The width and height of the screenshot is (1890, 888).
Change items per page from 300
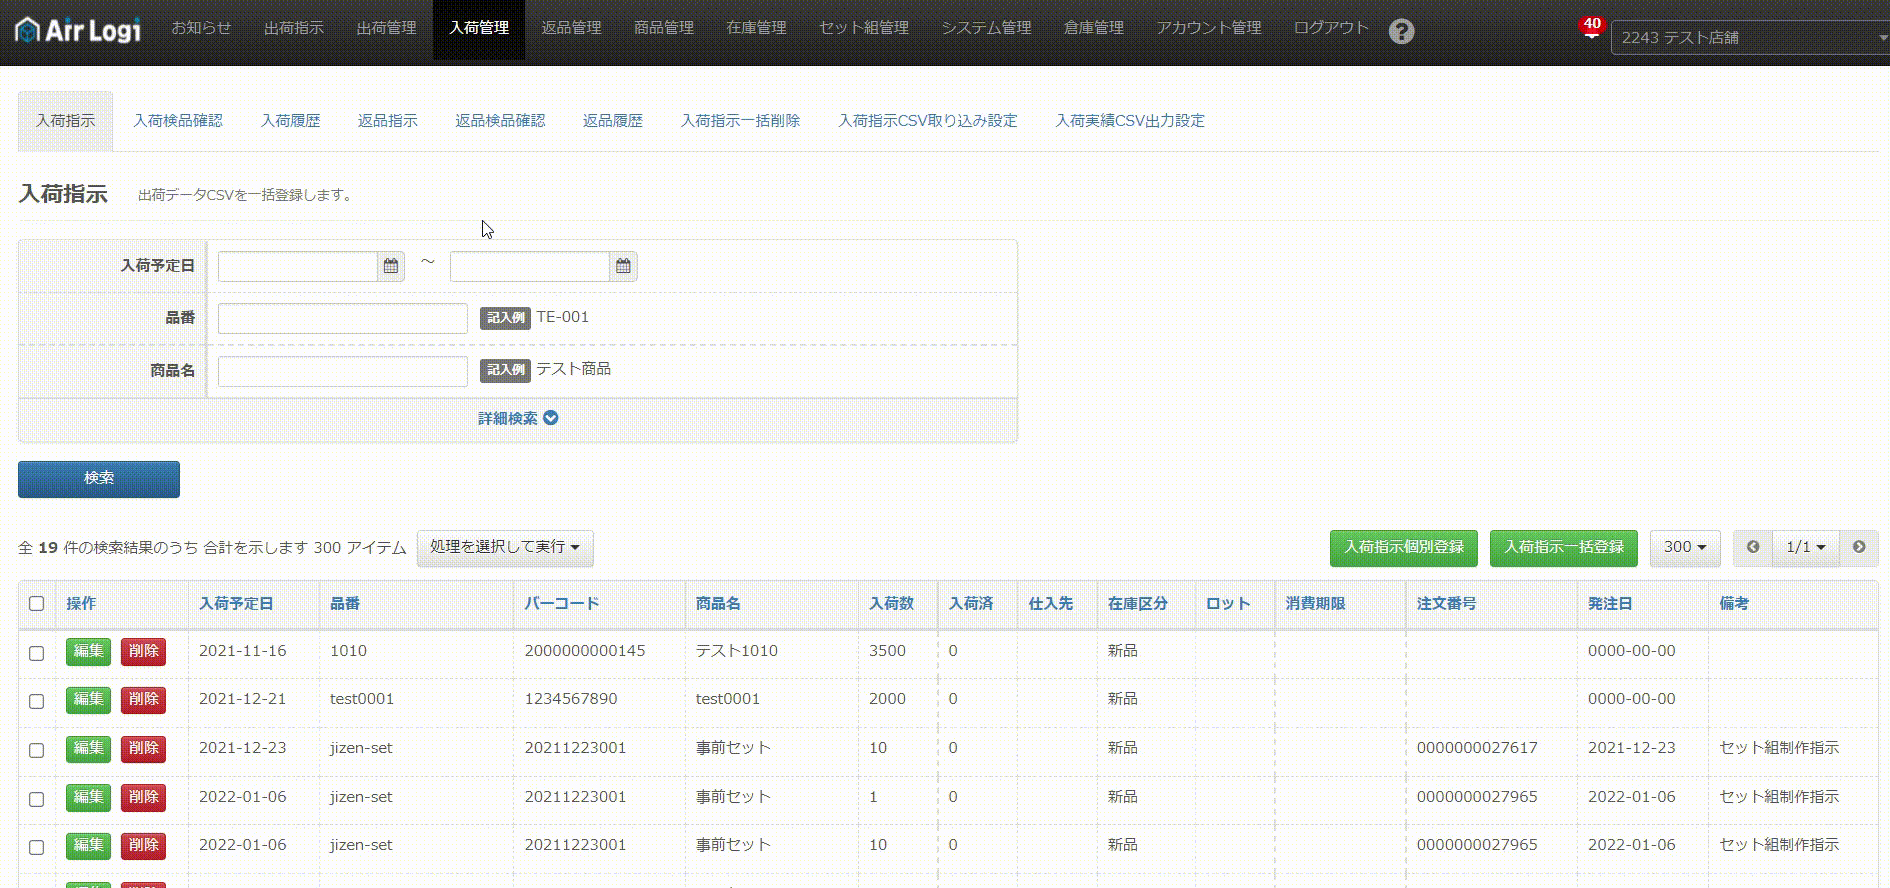point(1684,547)
